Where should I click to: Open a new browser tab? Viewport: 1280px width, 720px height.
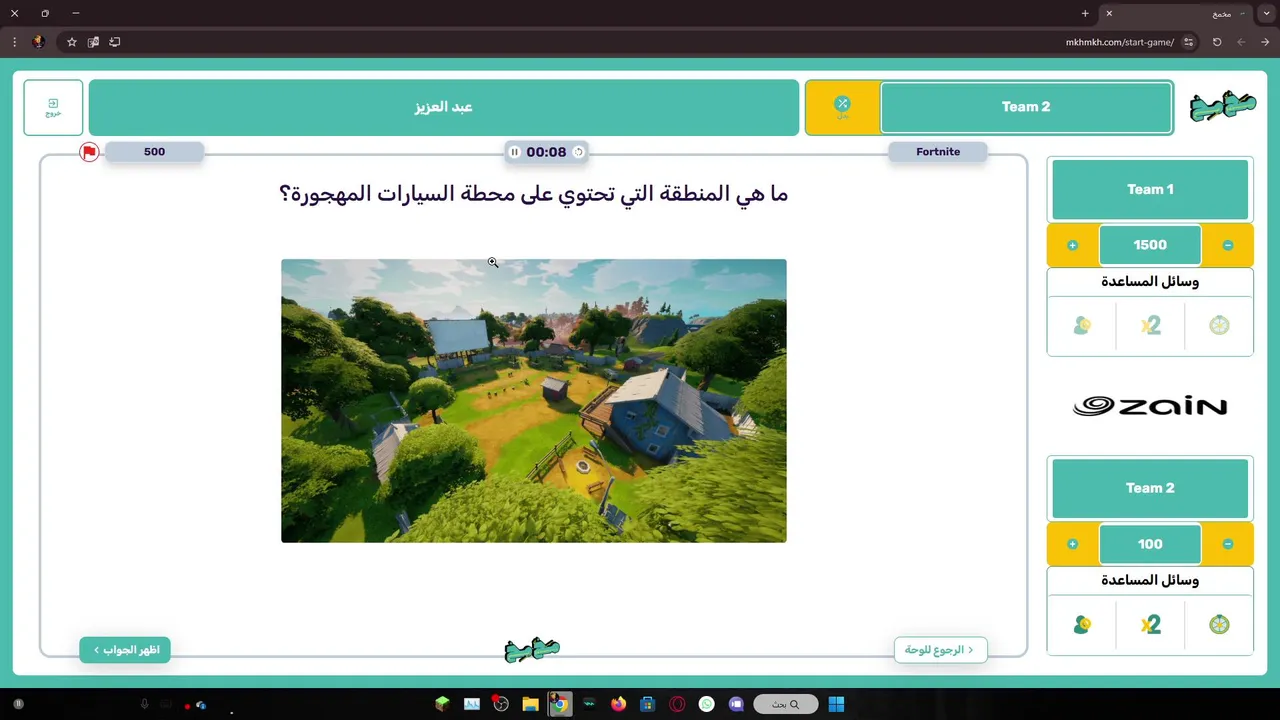tap(1085, 13)
